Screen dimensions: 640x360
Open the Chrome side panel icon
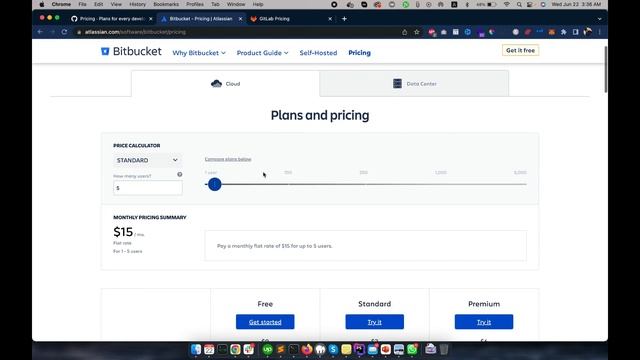click(576, 32)
